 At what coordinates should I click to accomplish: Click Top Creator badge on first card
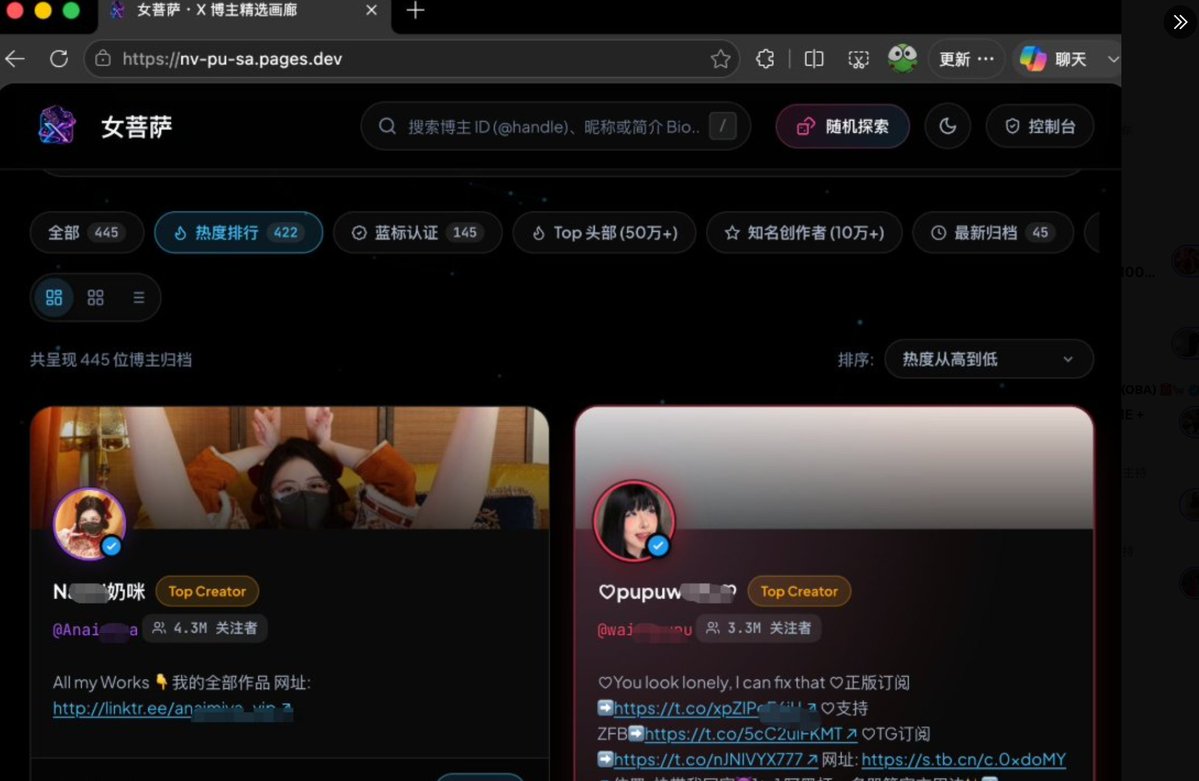tap(207, 591)
